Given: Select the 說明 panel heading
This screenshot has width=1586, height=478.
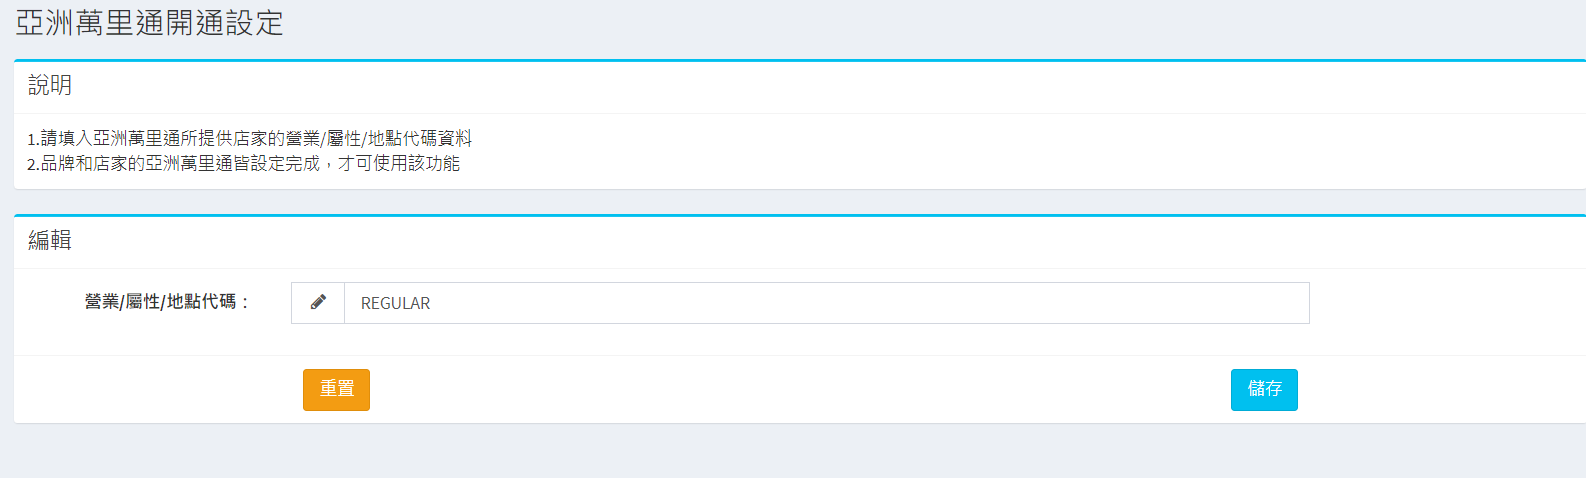Looking at the screenshot, I should [50, 86].
